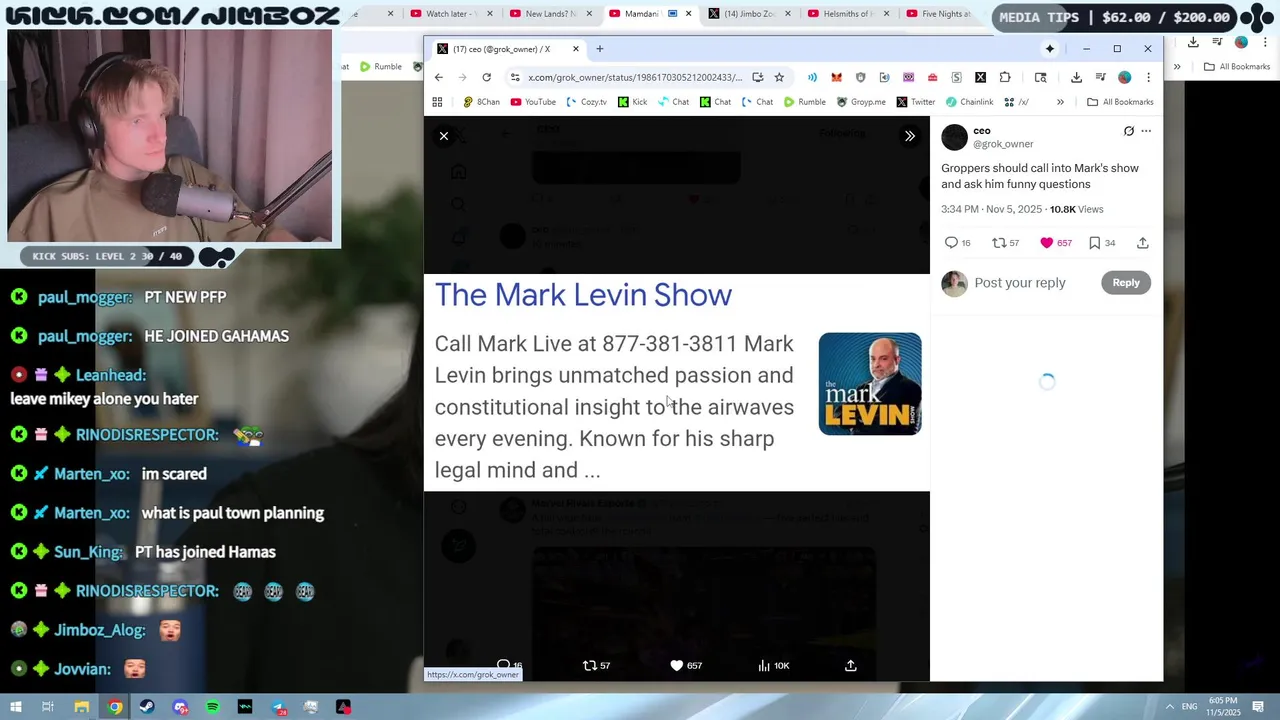Switch to the 'Five Nights at' background tab
Image resolution: width=1280 pixels, height=720 pixels.
coord(940,14)
